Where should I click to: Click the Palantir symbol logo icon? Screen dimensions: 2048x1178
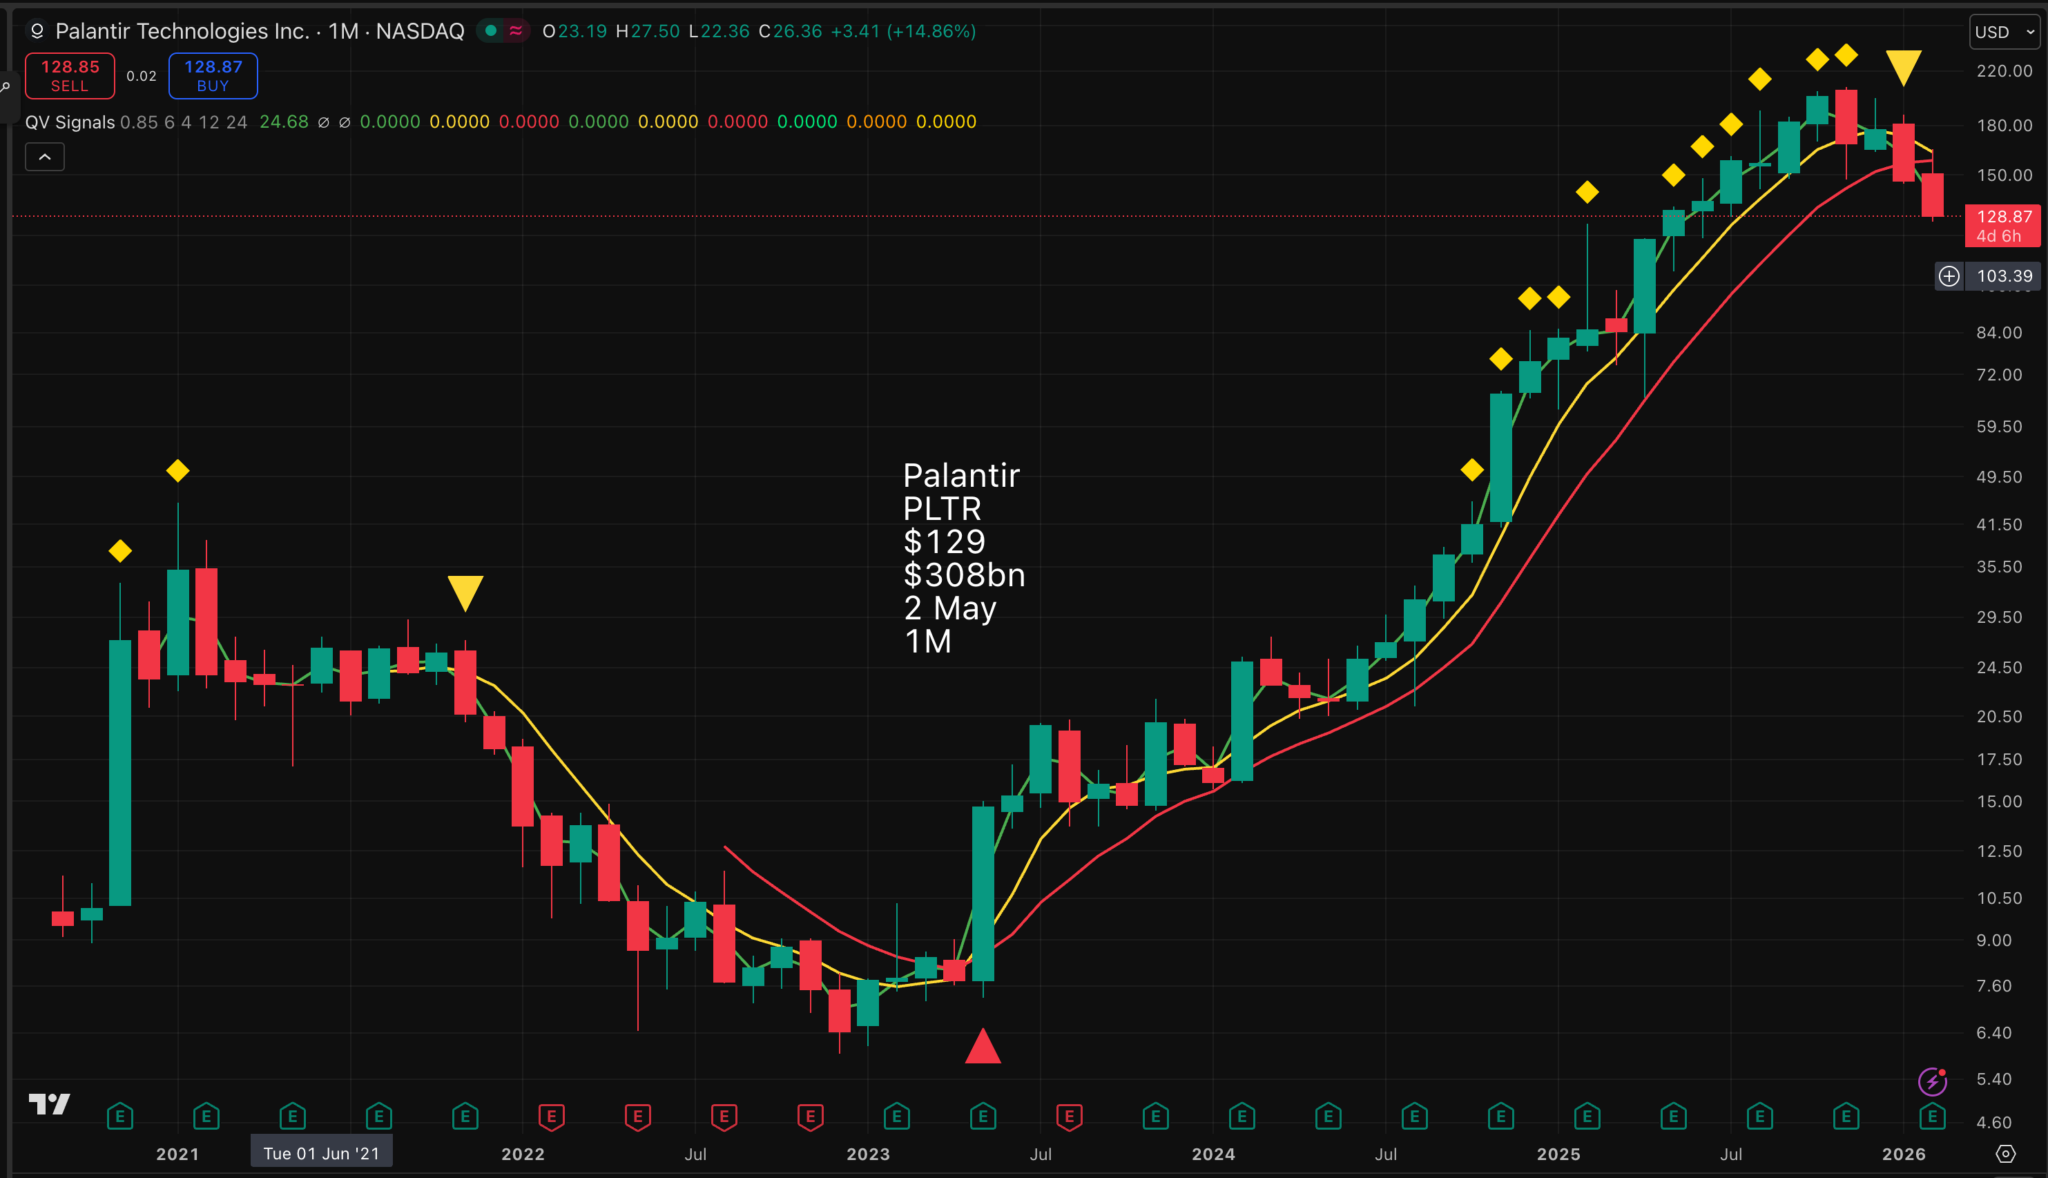point(37,31)
